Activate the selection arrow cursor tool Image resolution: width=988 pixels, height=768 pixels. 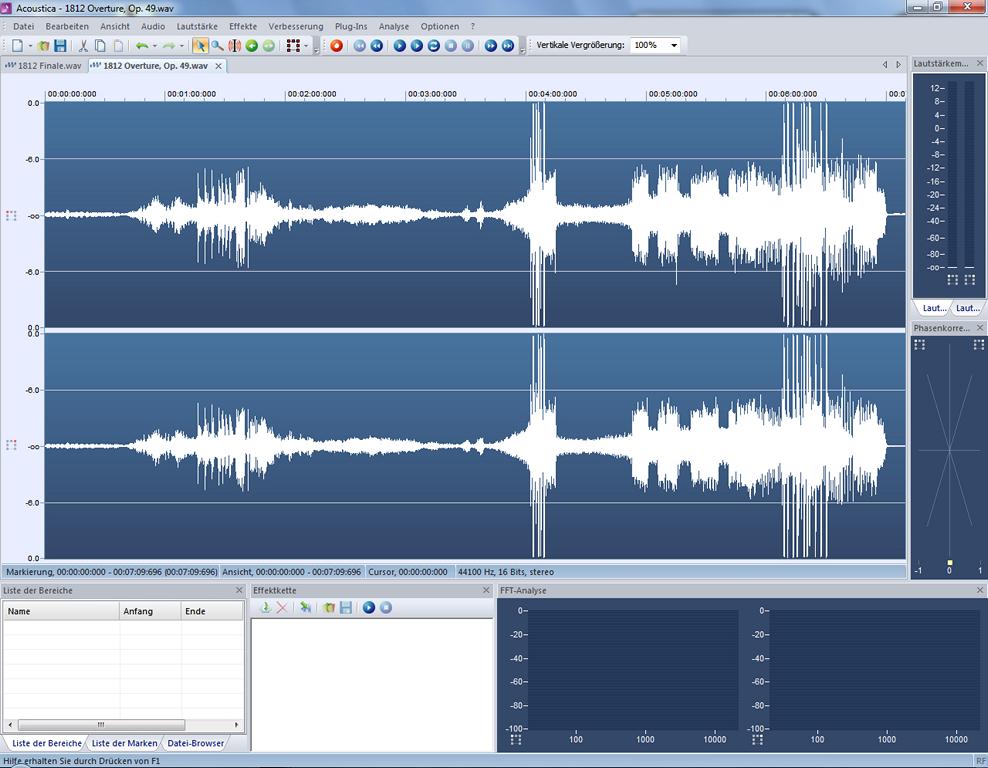click(200, 46)
